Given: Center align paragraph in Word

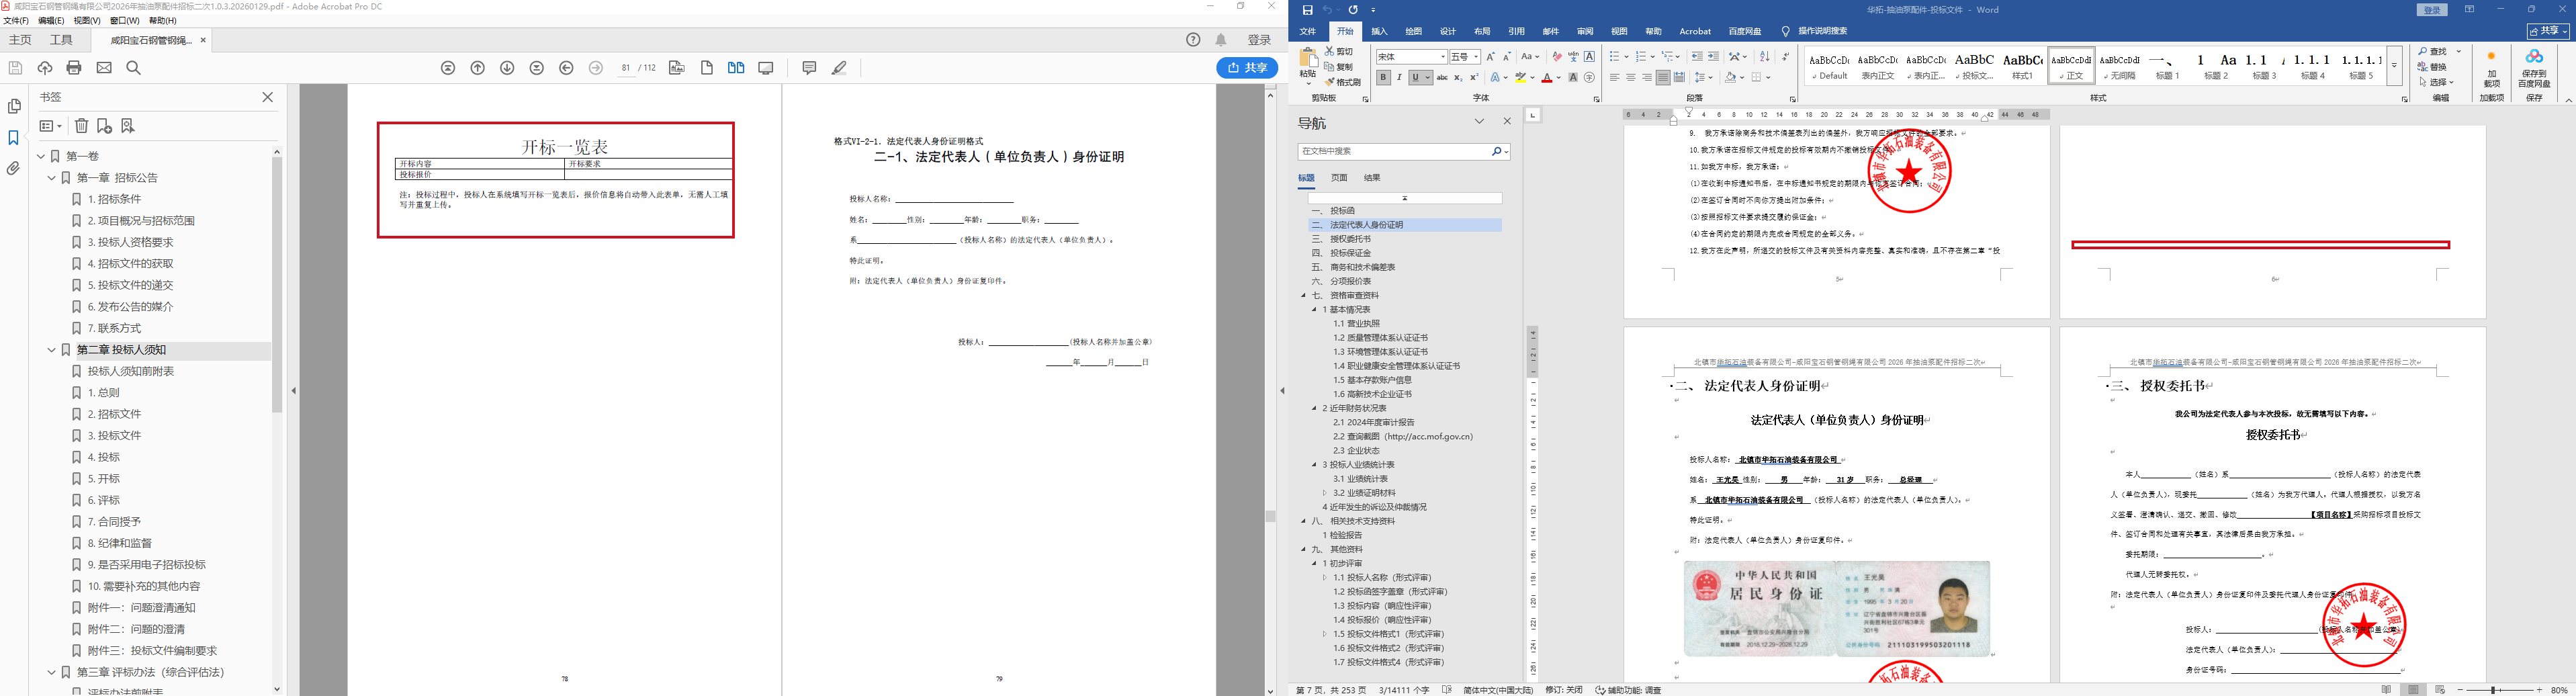Looking at the screenshot, I should click(x=1631, y=77).
